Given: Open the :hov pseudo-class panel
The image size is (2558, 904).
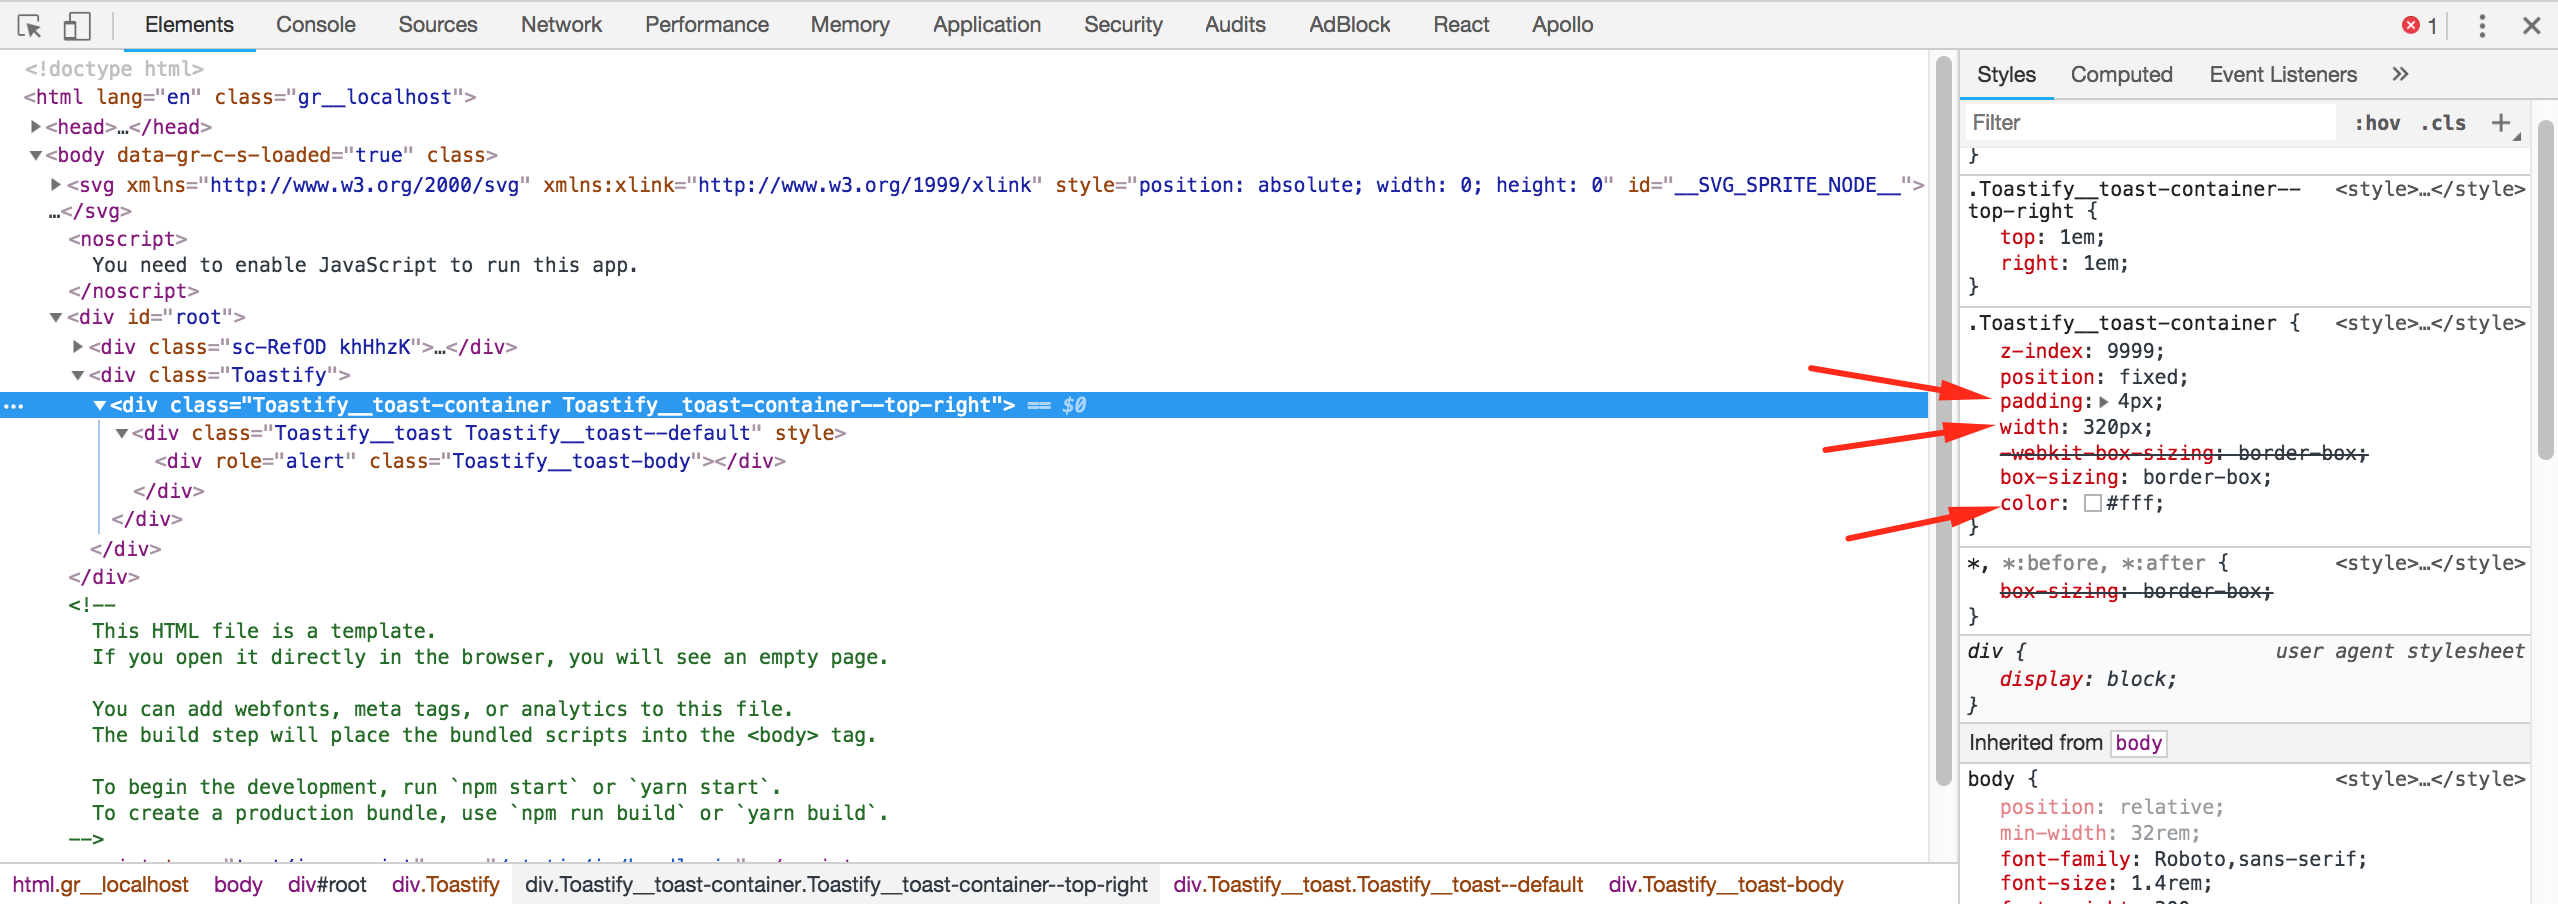Looking at the screenshot, I should tap(2379, 122).
